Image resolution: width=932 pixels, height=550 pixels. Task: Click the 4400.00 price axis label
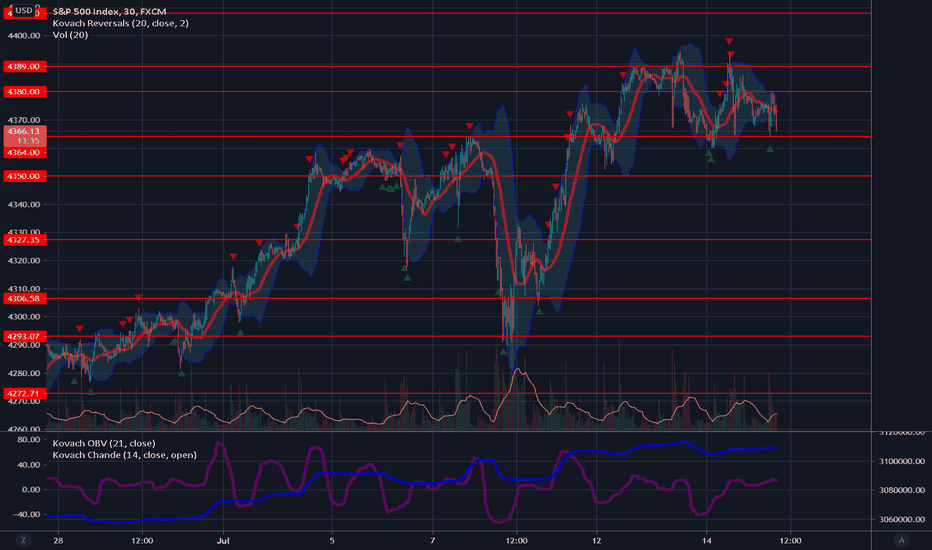tap(24, 36)
